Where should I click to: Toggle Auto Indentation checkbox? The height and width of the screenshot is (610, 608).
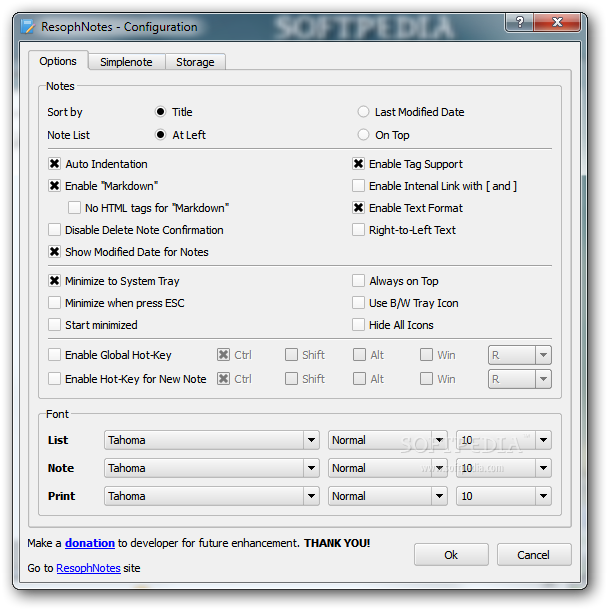[54, 164]
